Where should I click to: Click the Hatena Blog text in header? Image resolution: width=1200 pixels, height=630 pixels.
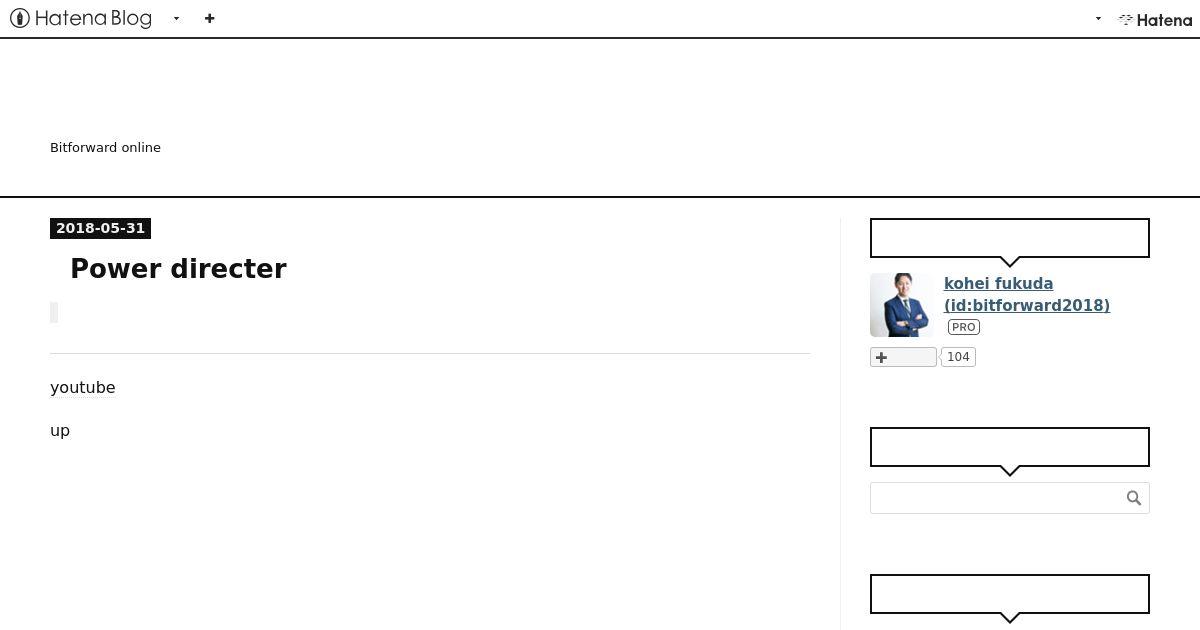pyautogui.click(x=93, y=18)
